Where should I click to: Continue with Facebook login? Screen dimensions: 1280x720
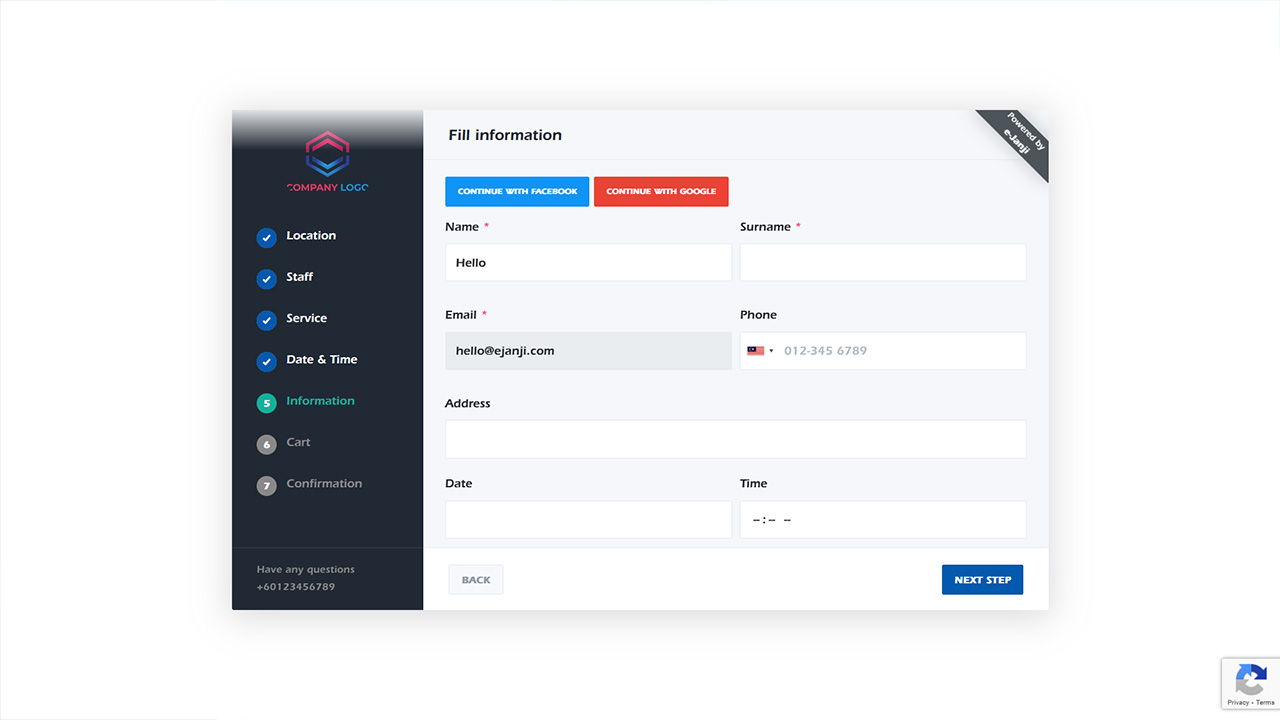(517, 191)
